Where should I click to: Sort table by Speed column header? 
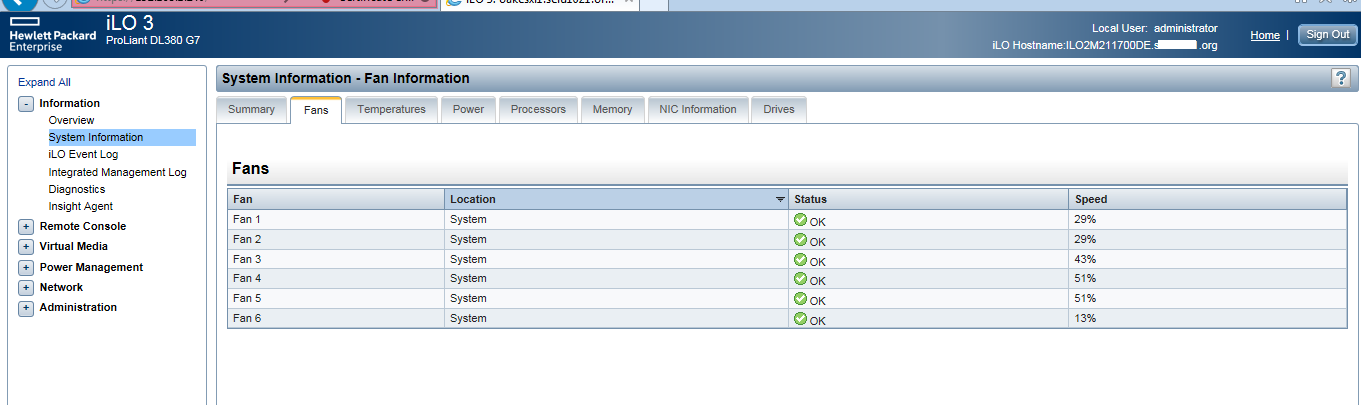(1091, 199)
